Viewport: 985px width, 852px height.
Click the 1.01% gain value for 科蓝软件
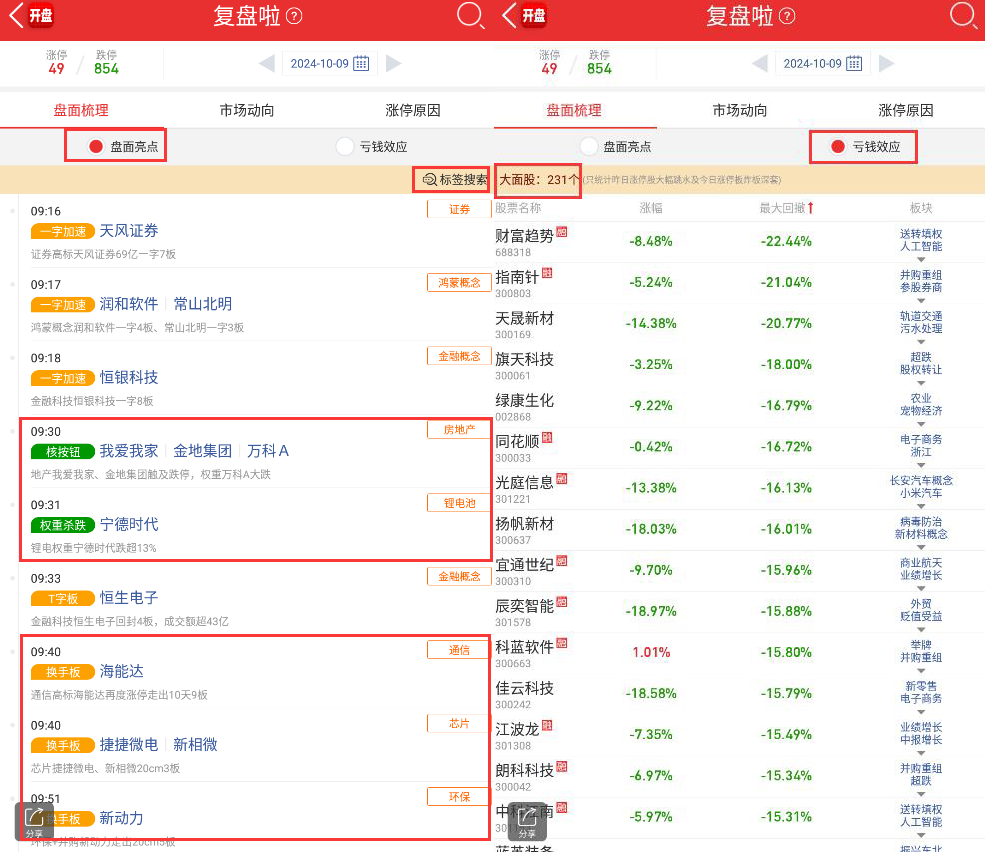651,652
